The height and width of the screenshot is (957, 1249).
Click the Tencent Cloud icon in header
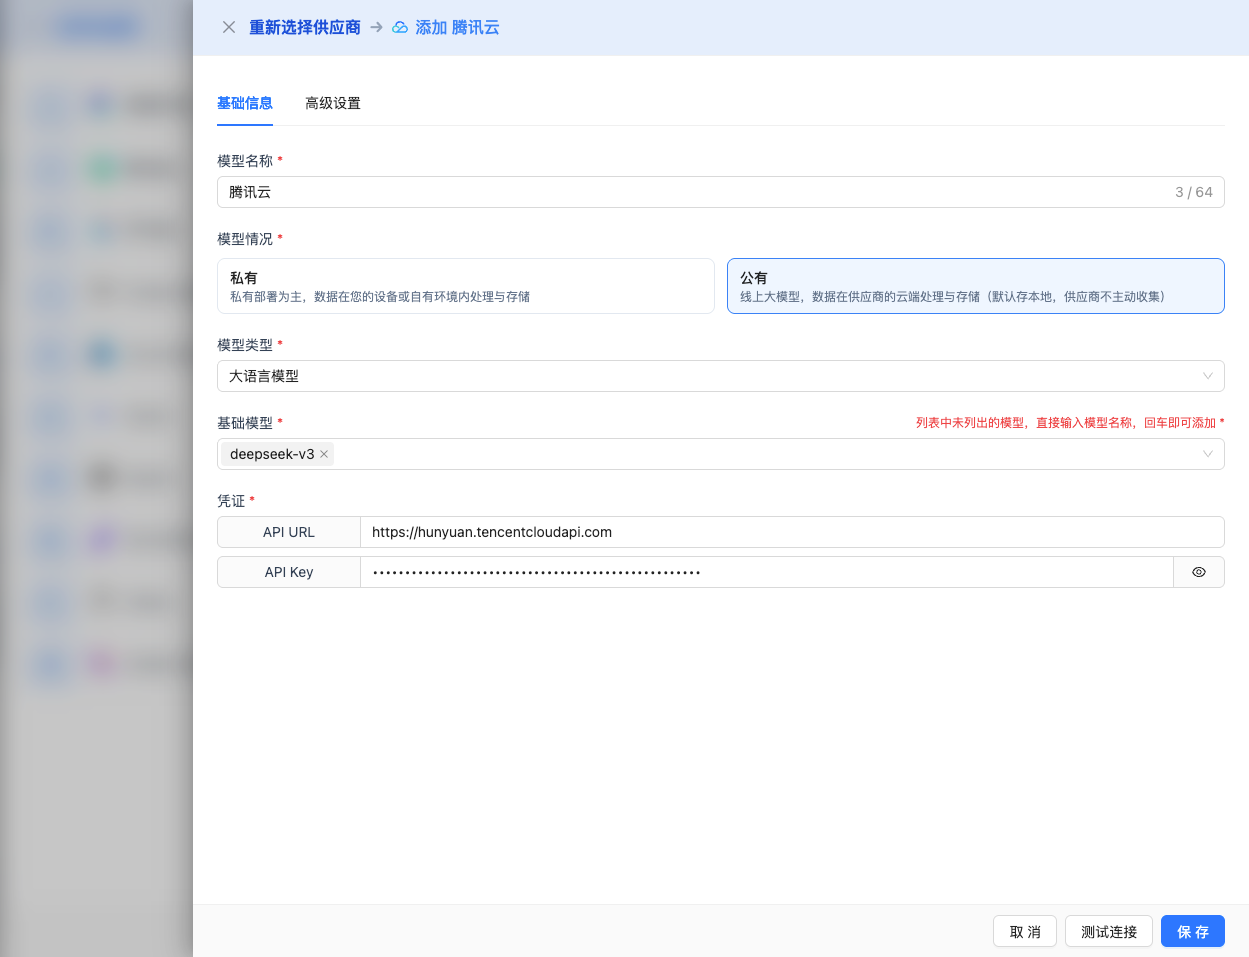point(400,27)
